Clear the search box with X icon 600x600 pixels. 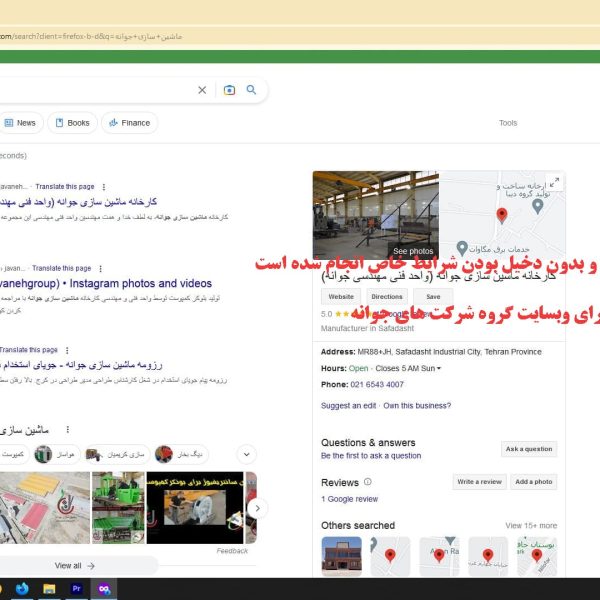[202, 90]
